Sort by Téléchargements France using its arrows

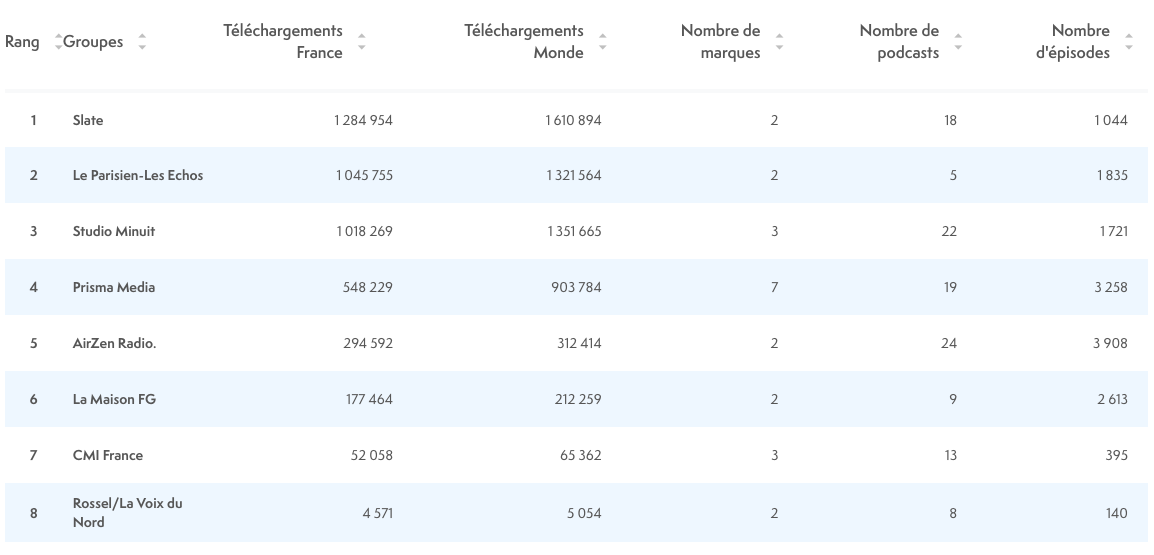[361, 42]
